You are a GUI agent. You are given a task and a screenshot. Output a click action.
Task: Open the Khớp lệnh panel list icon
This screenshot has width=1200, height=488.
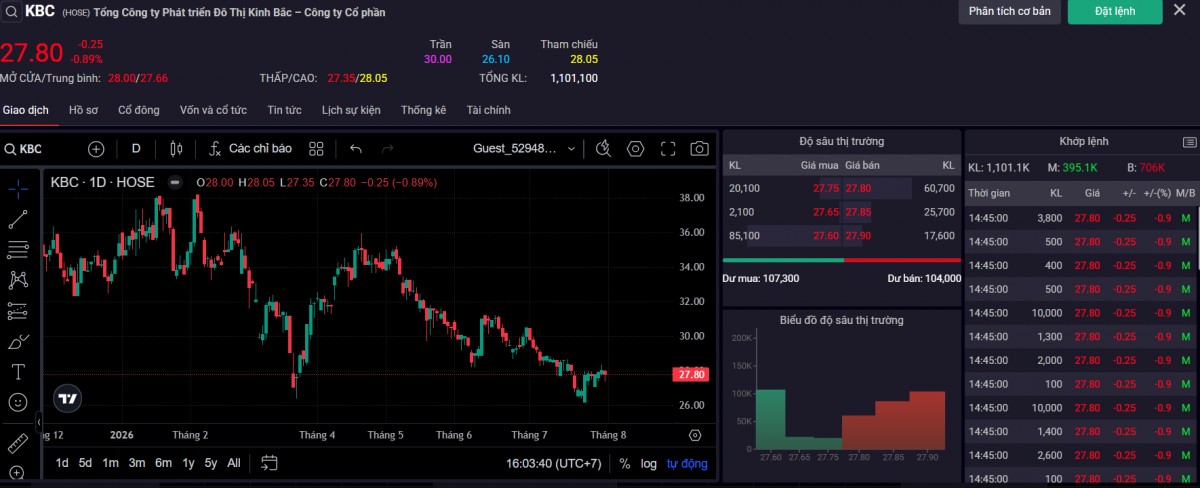pyautogui.click(x=1189, y=142)
